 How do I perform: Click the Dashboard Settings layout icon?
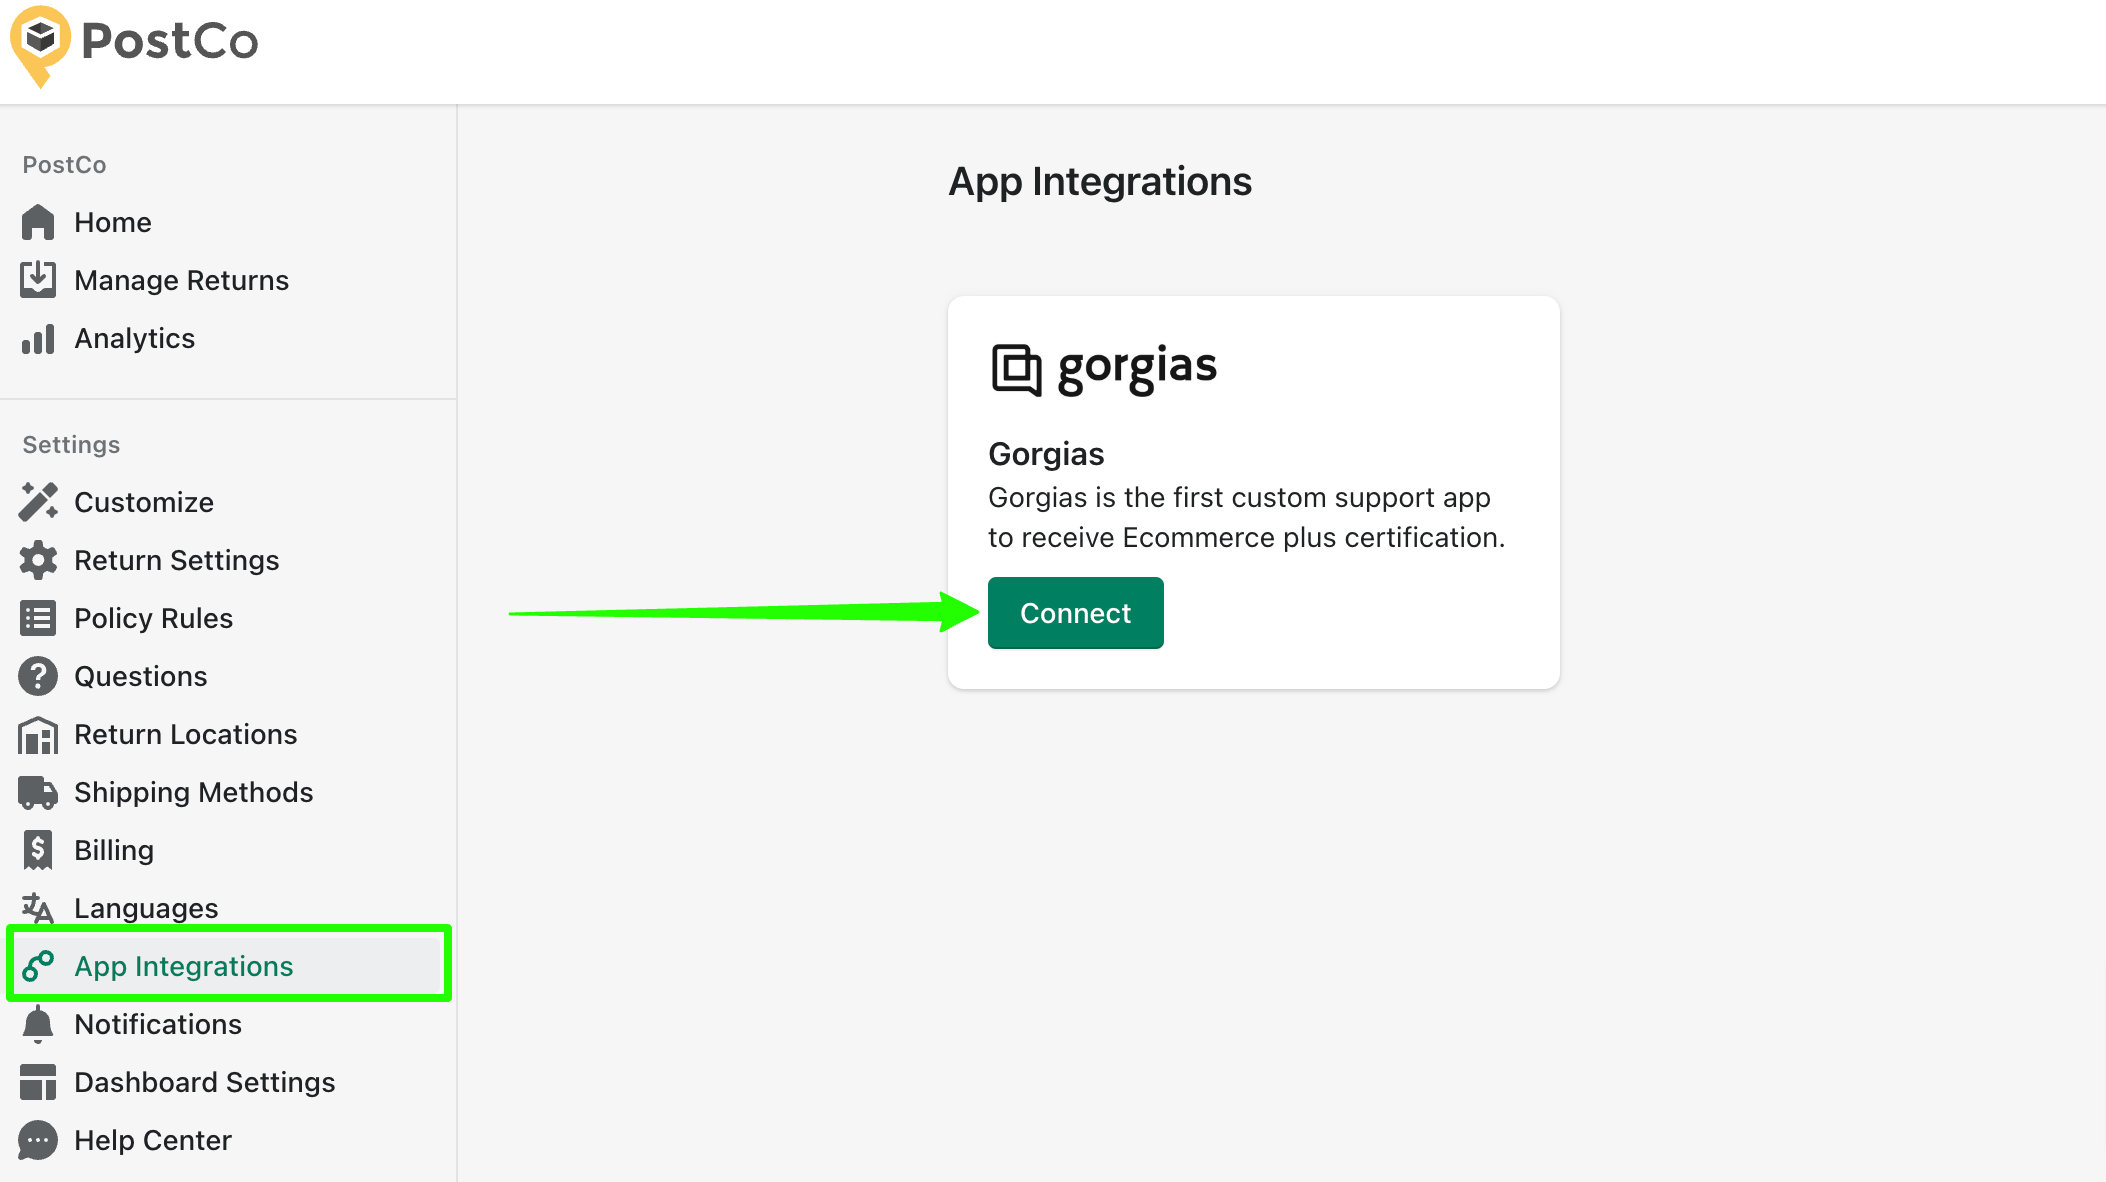pyautogui.click(x=38, y=1082)
